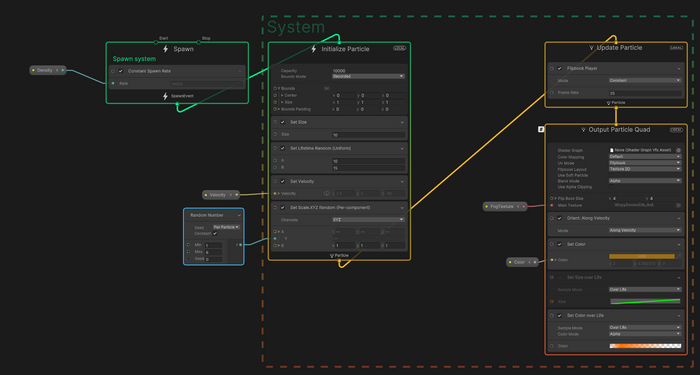700x375 pixels.
Task: Toggle the Constant checkbox in Random Number
Action: point(215,233)
